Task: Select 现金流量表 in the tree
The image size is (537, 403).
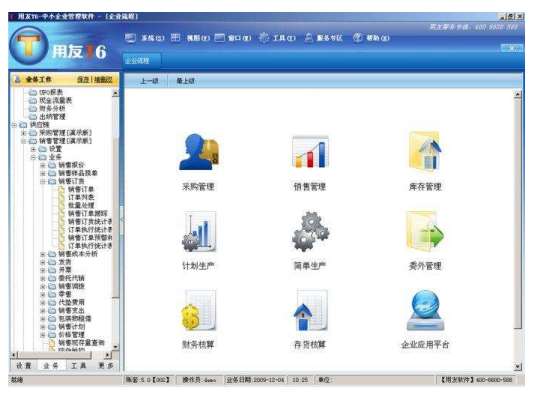Action: click(x=55, y=100)
